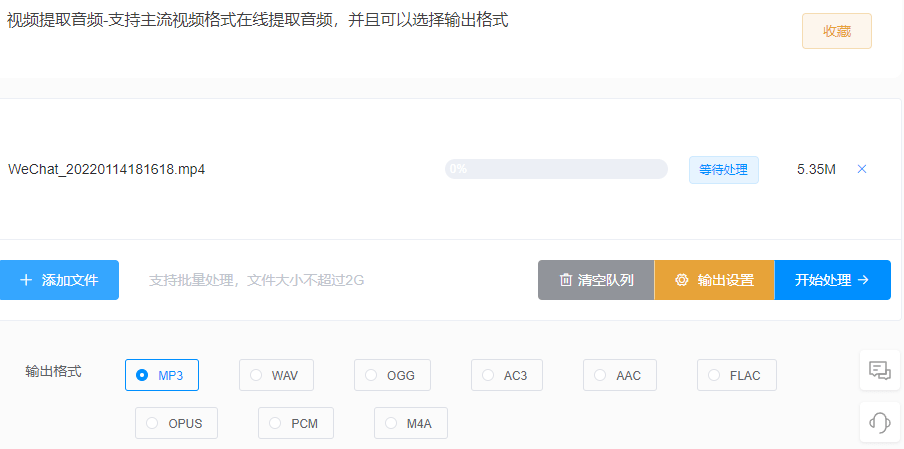This screenshot has height=449, width=904.
Task: Select MP3 output format
Action: [142, 375]
